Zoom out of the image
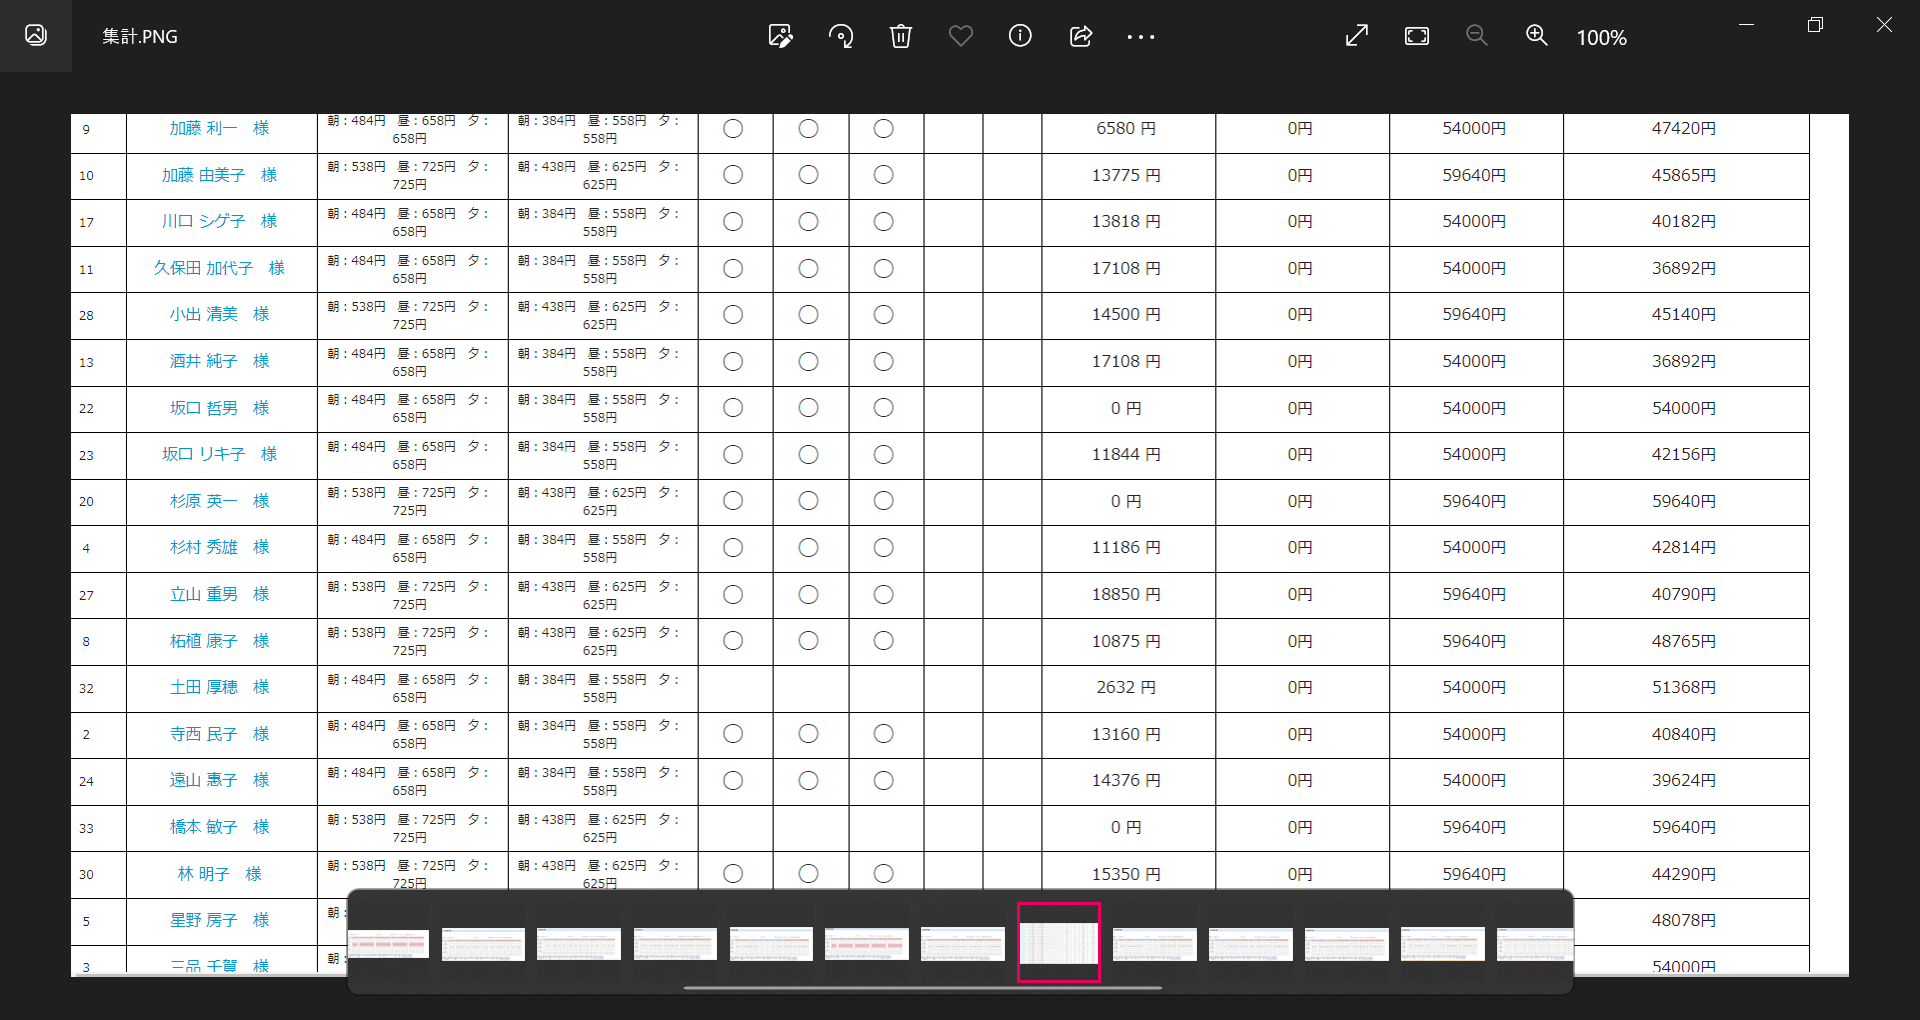Screen dimensions: 1920x1020 pos(1477,37)
